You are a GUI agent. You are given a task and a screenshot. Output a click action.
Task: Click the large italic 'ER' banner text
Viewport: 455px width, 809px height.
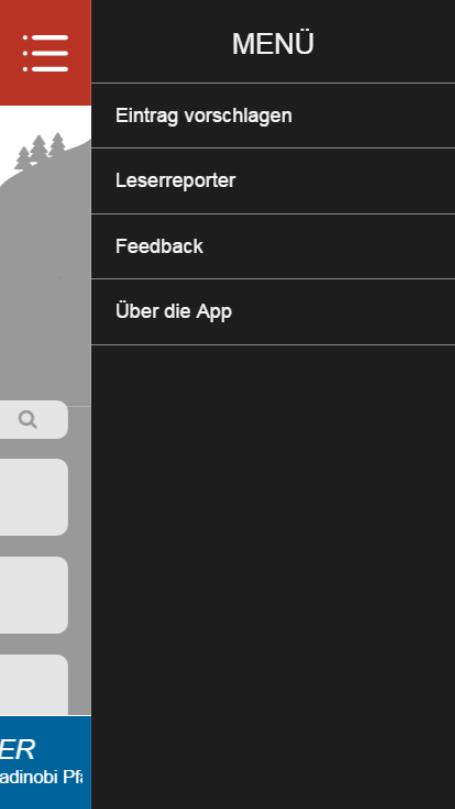[18, 750]
